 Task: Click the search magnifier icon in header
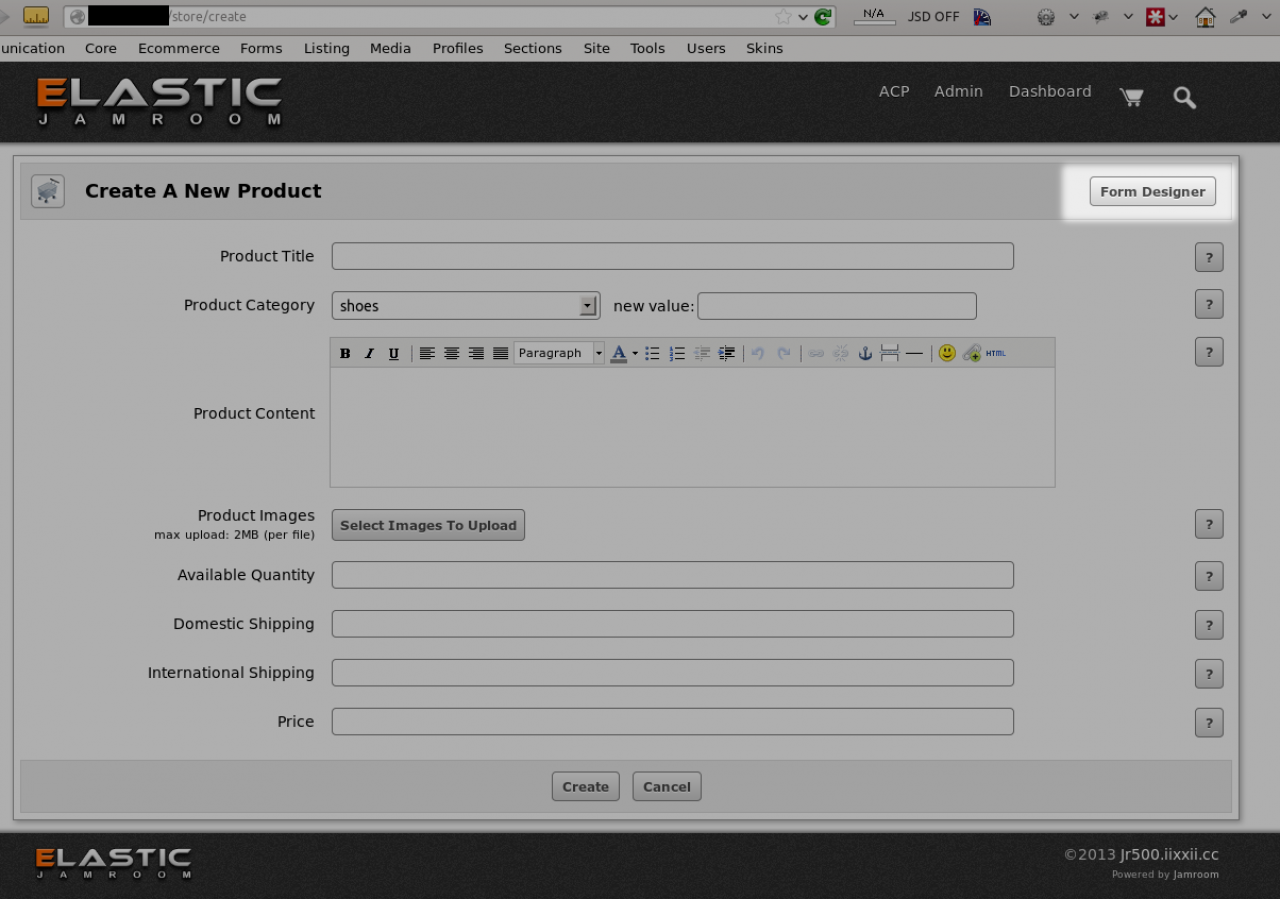click(1184, 97)
